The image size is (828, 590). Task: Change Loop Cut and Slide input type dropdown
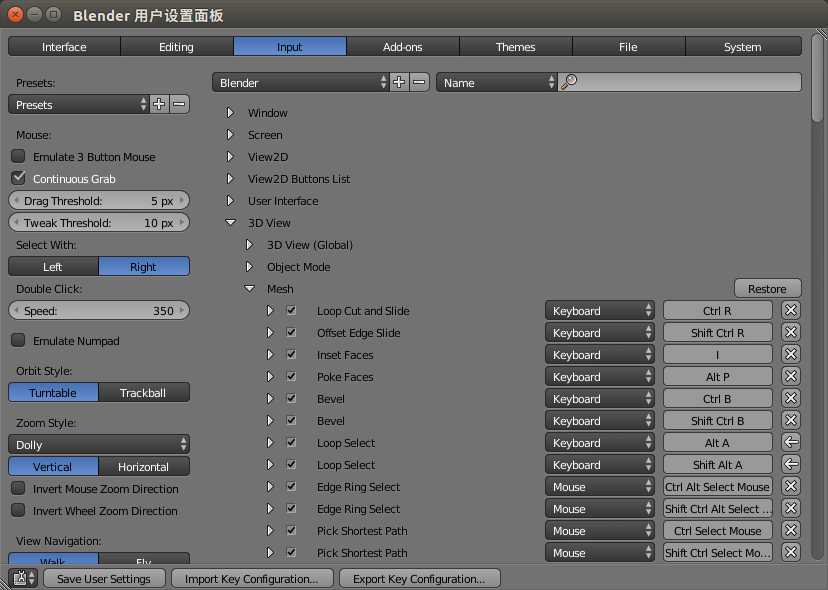(600, 311)
